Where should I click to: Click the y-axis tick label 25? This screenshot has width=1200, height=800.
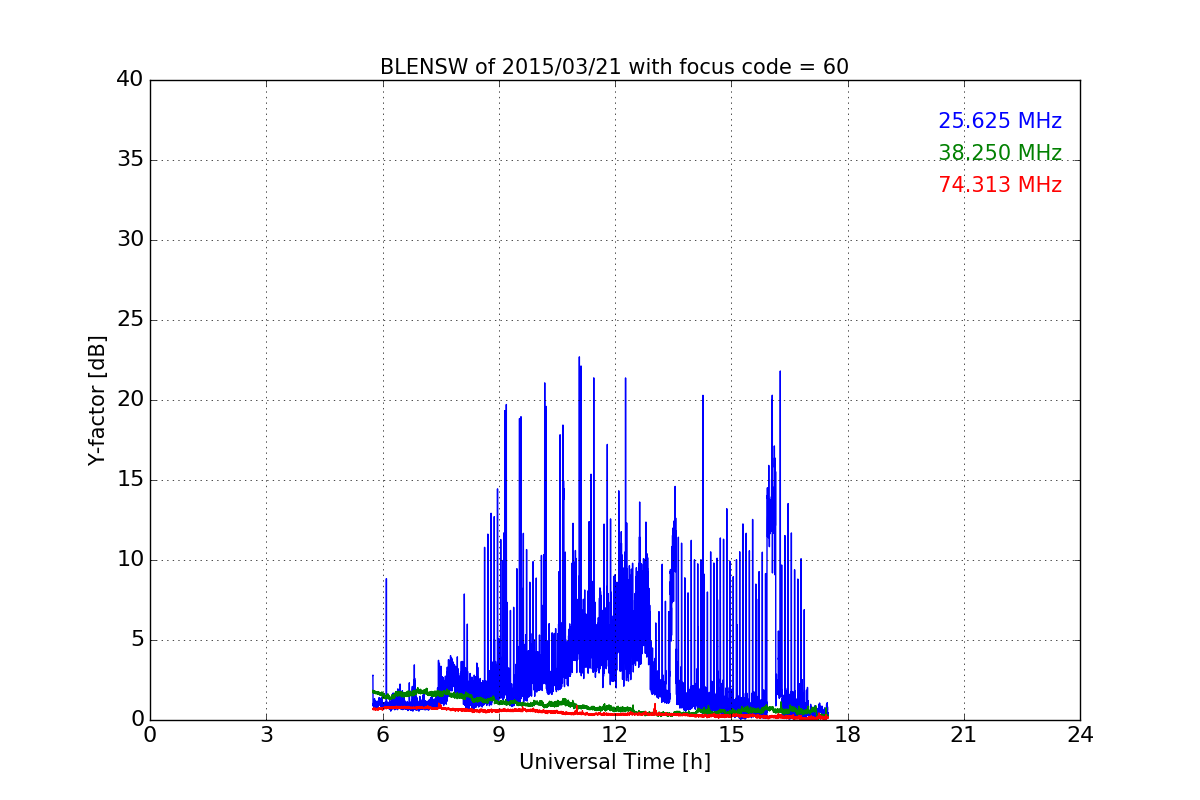point(129,319)
